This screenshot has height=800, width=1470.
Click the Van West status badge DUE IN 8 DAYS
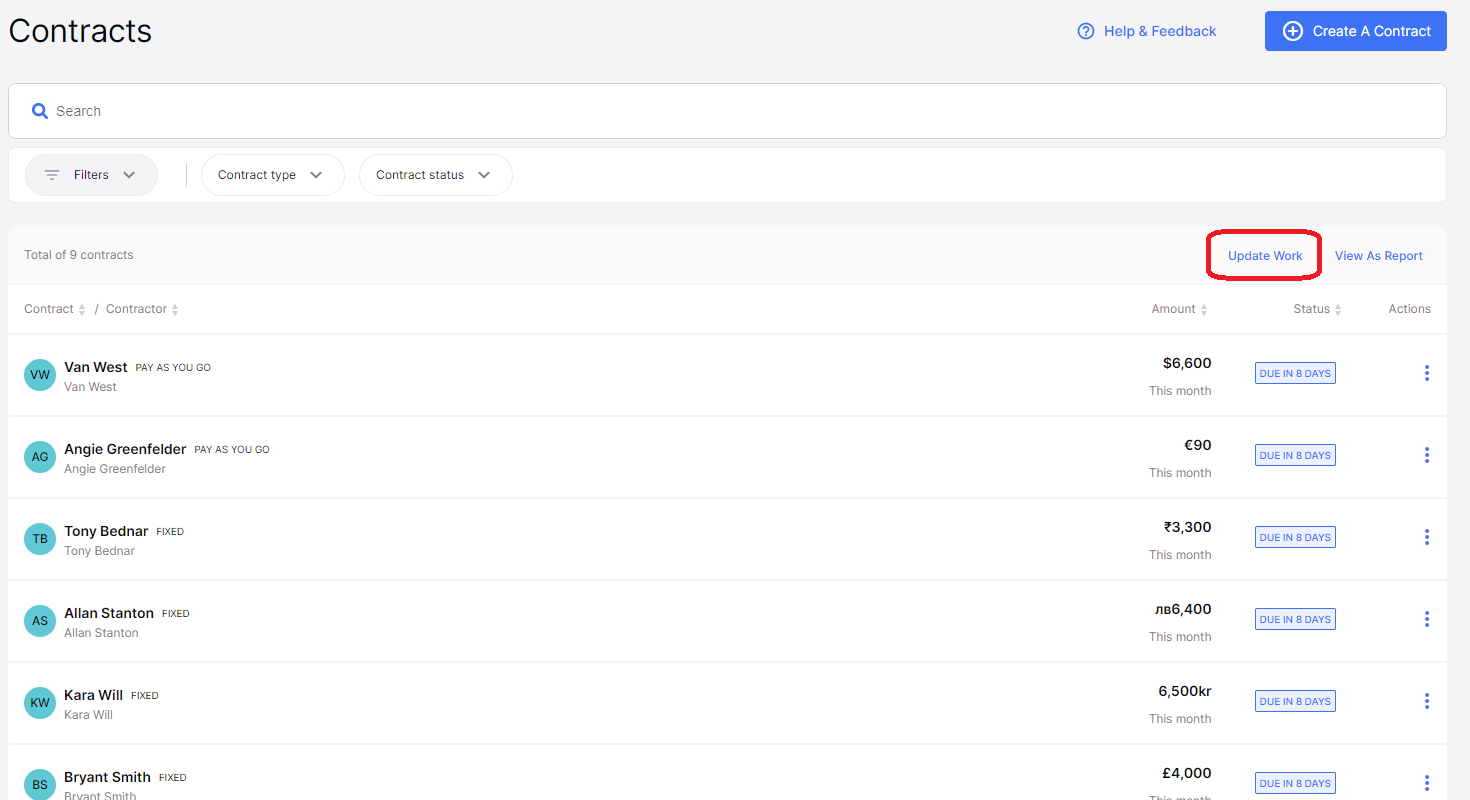(1295, 373)
